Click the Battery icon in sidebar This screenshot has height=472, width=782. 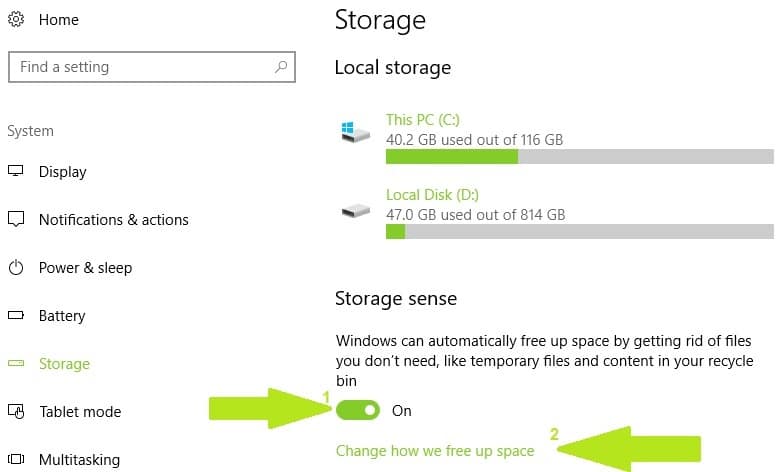click(16, 315)
